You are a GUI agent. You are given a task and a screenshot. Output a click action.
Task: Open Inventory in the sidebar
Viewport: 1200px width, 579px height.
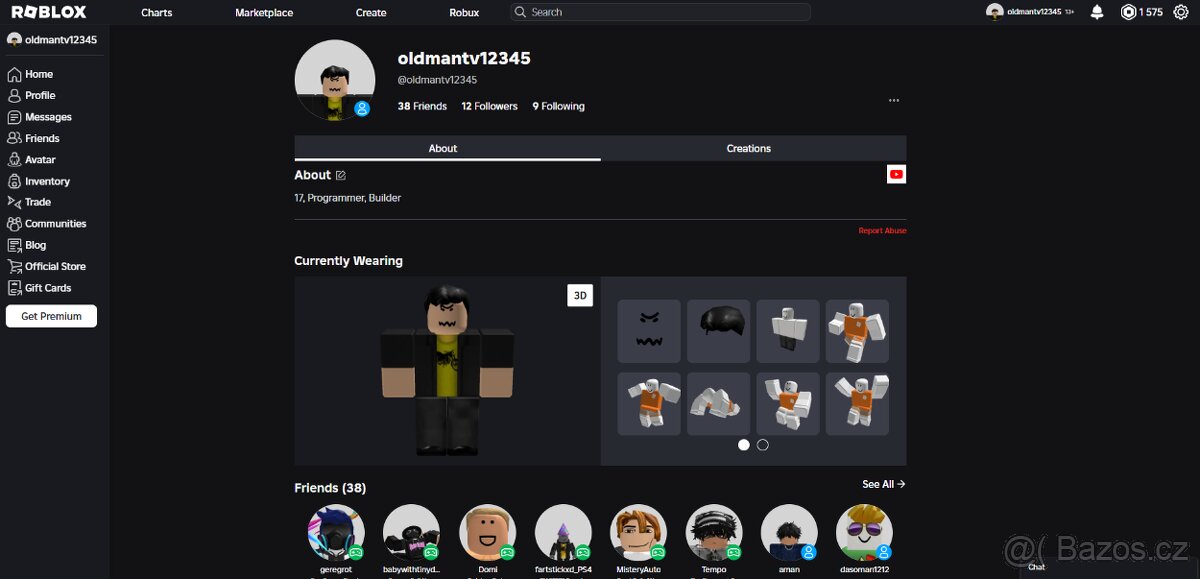[39, 181]
